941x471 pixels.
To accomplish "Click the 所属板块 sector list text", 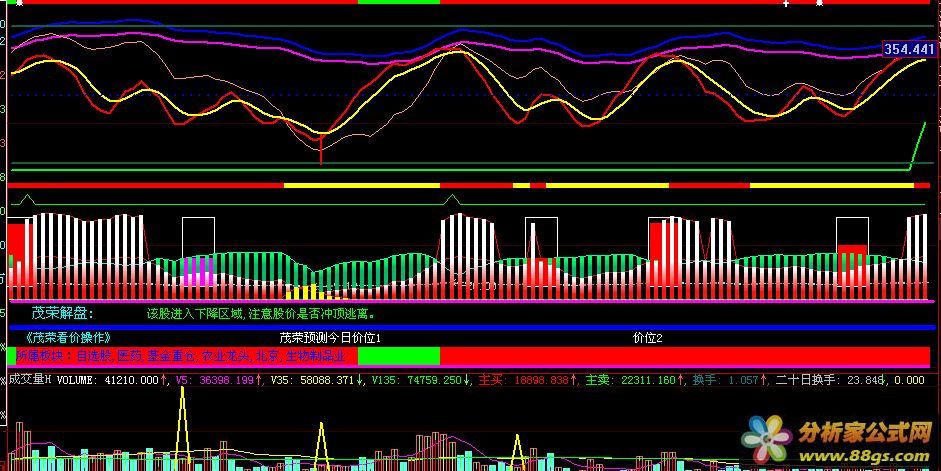I will pyautogui.click(x=180, y=356).
